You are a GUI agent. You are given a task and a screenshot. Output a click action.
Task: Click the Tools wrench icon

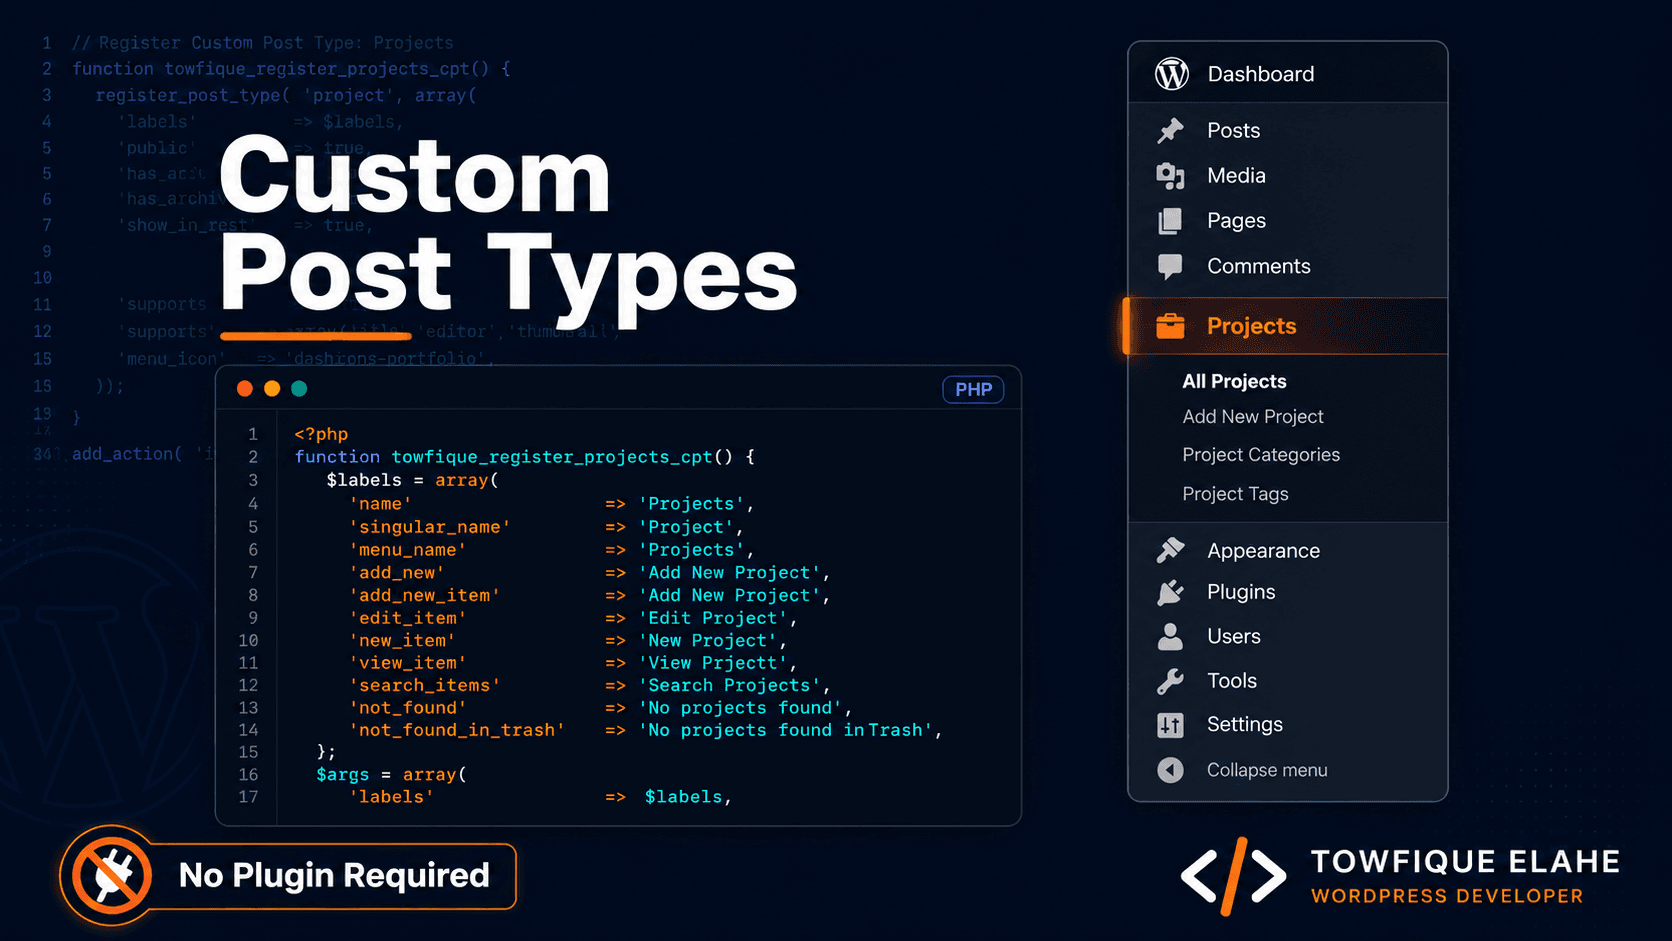pyautogui.click(x=1170, y=681)
